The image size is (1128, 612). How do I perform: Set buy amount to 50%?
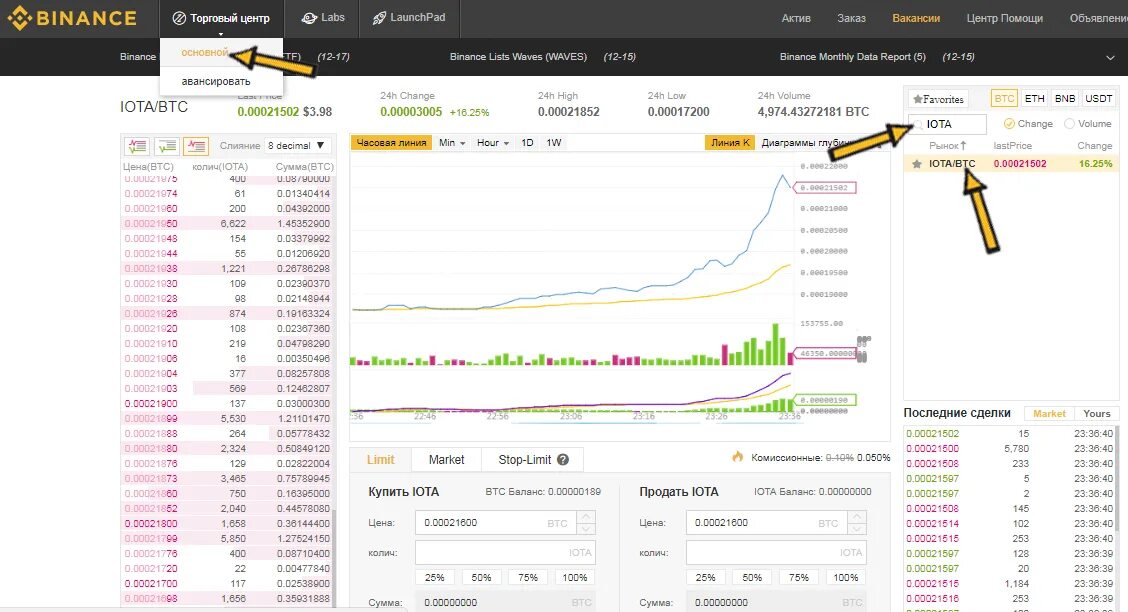pos(481,577)
